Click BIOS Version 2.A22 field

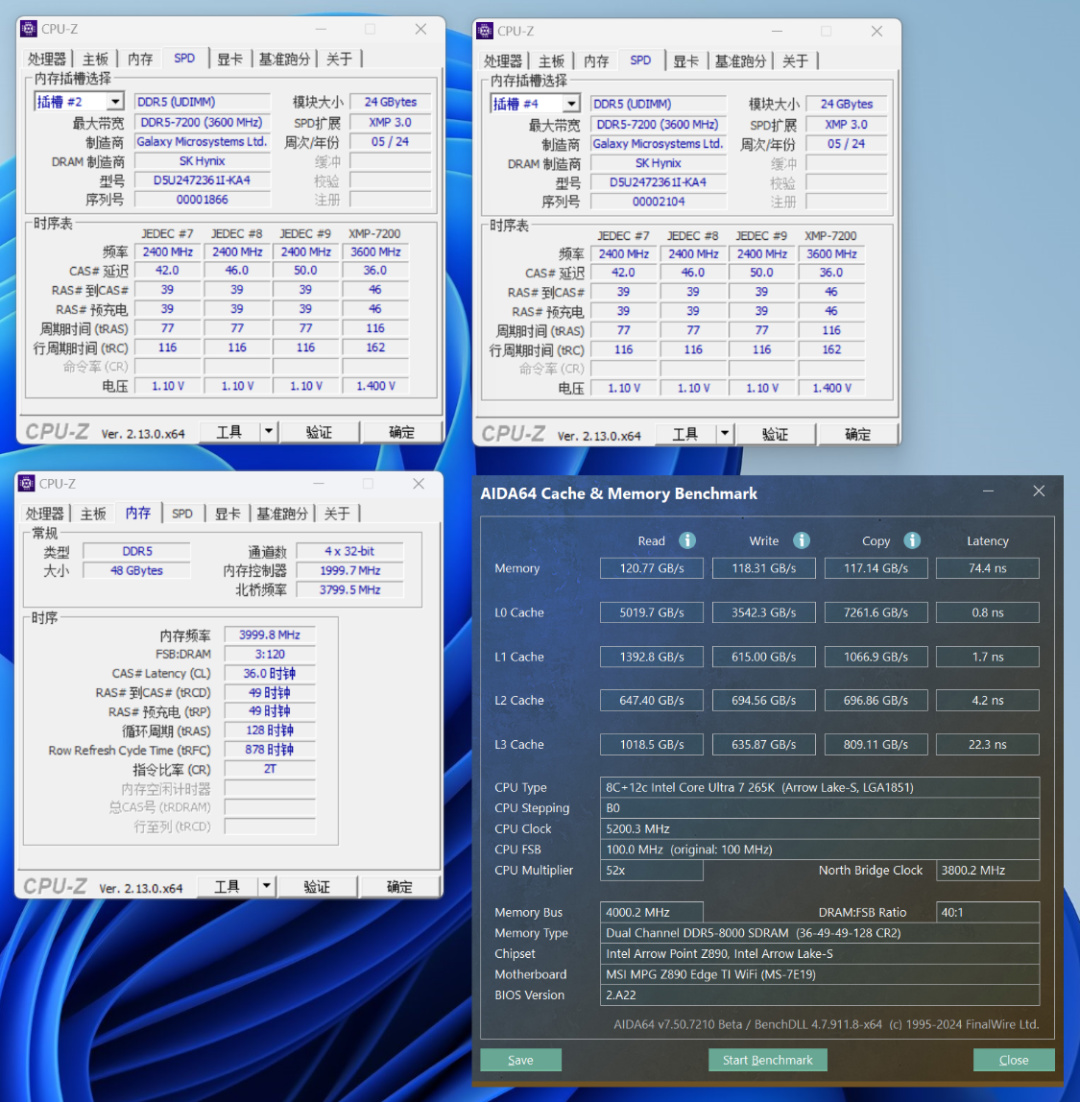(x=819, y=994)
